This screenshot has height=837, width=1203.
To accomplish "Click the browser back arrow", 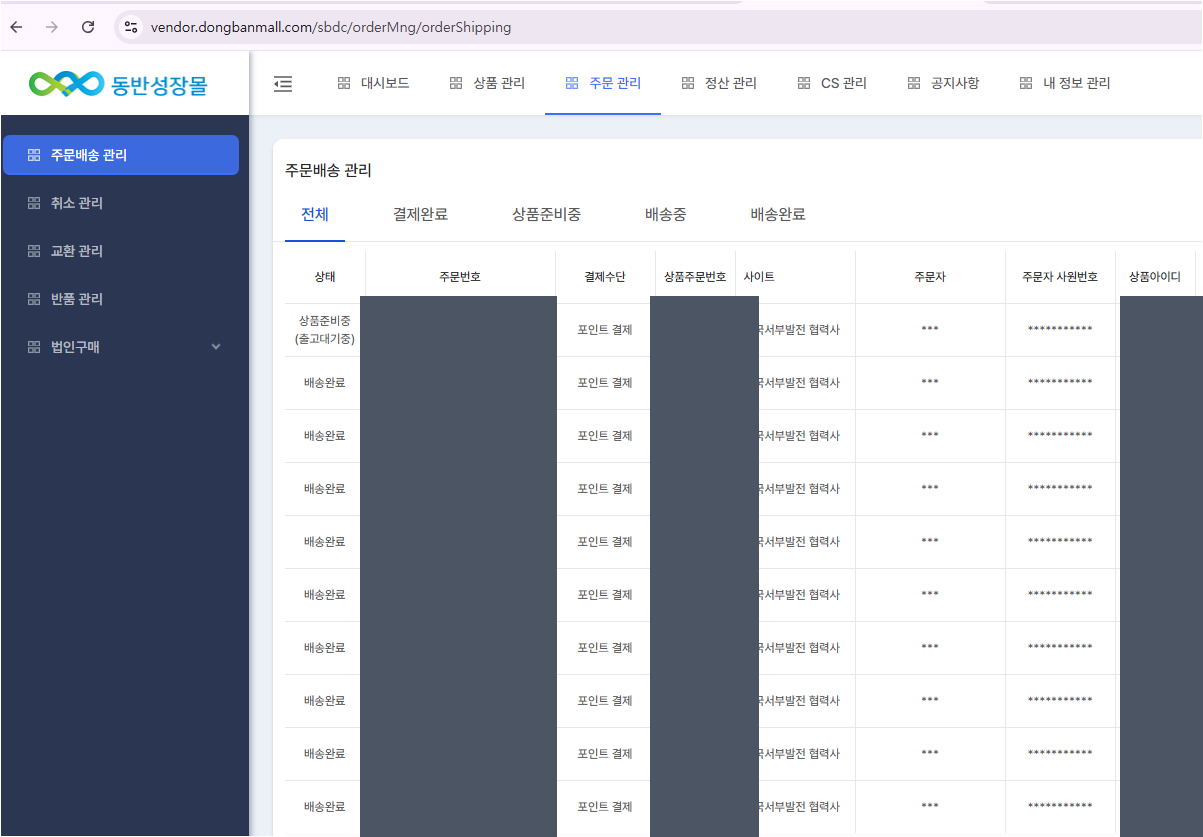I will 16,27.
